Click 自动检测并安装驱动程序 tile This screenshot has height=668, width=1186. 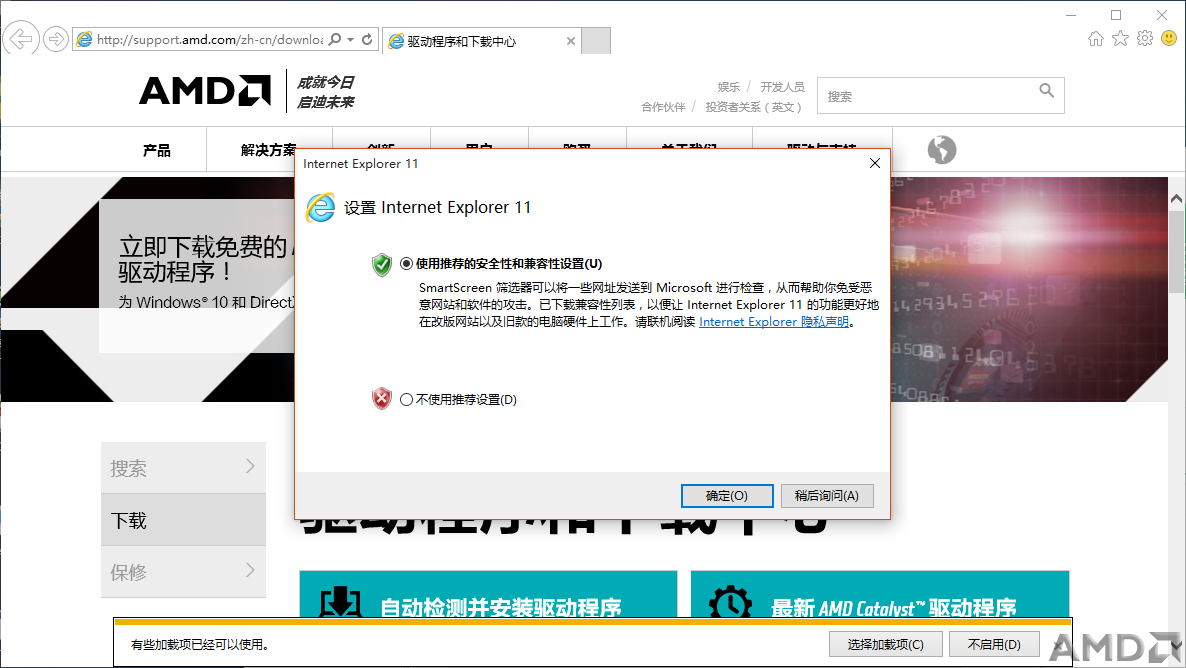tap(488, 595)
